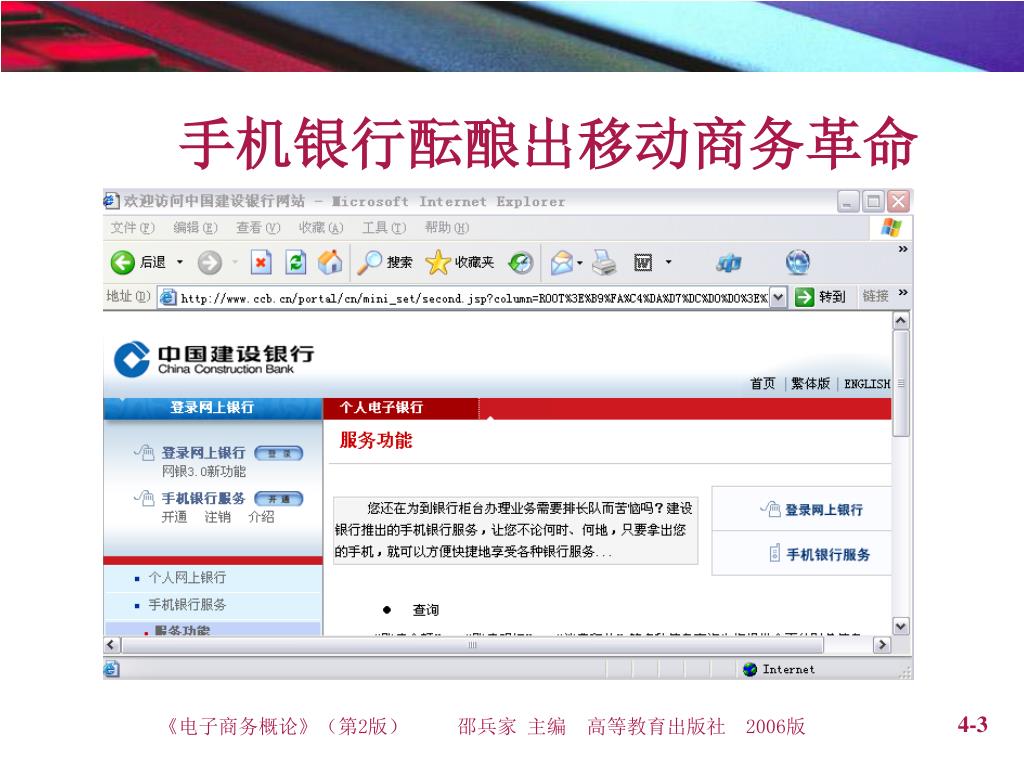Click IE icon in window title bar
1024x768 pixels.
click(x=111, y=200)
